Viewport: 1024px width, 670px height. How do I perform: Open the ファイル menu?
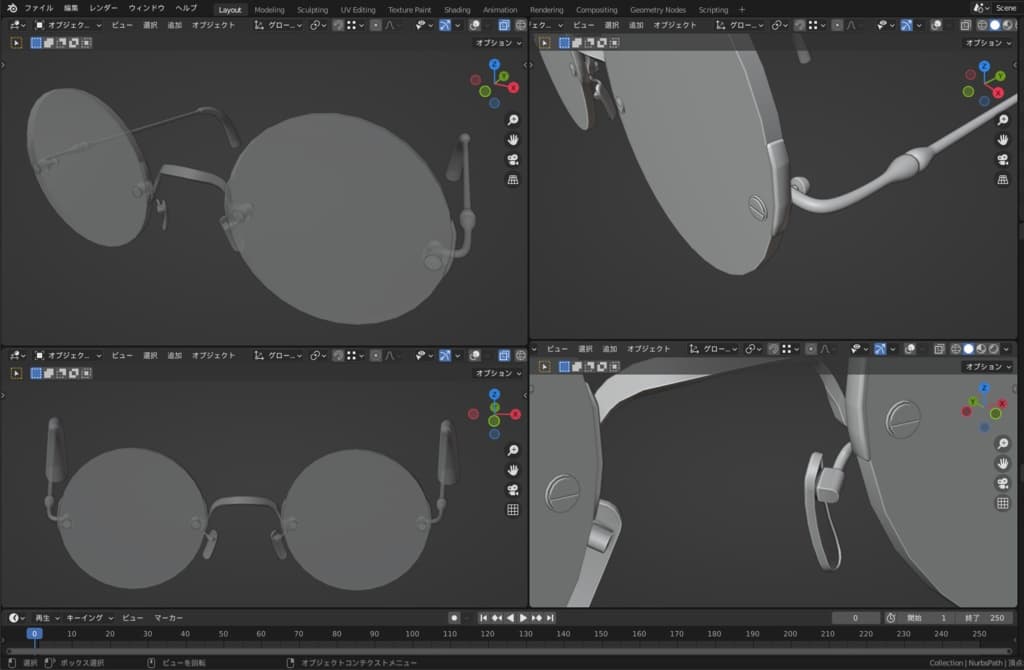39,9
